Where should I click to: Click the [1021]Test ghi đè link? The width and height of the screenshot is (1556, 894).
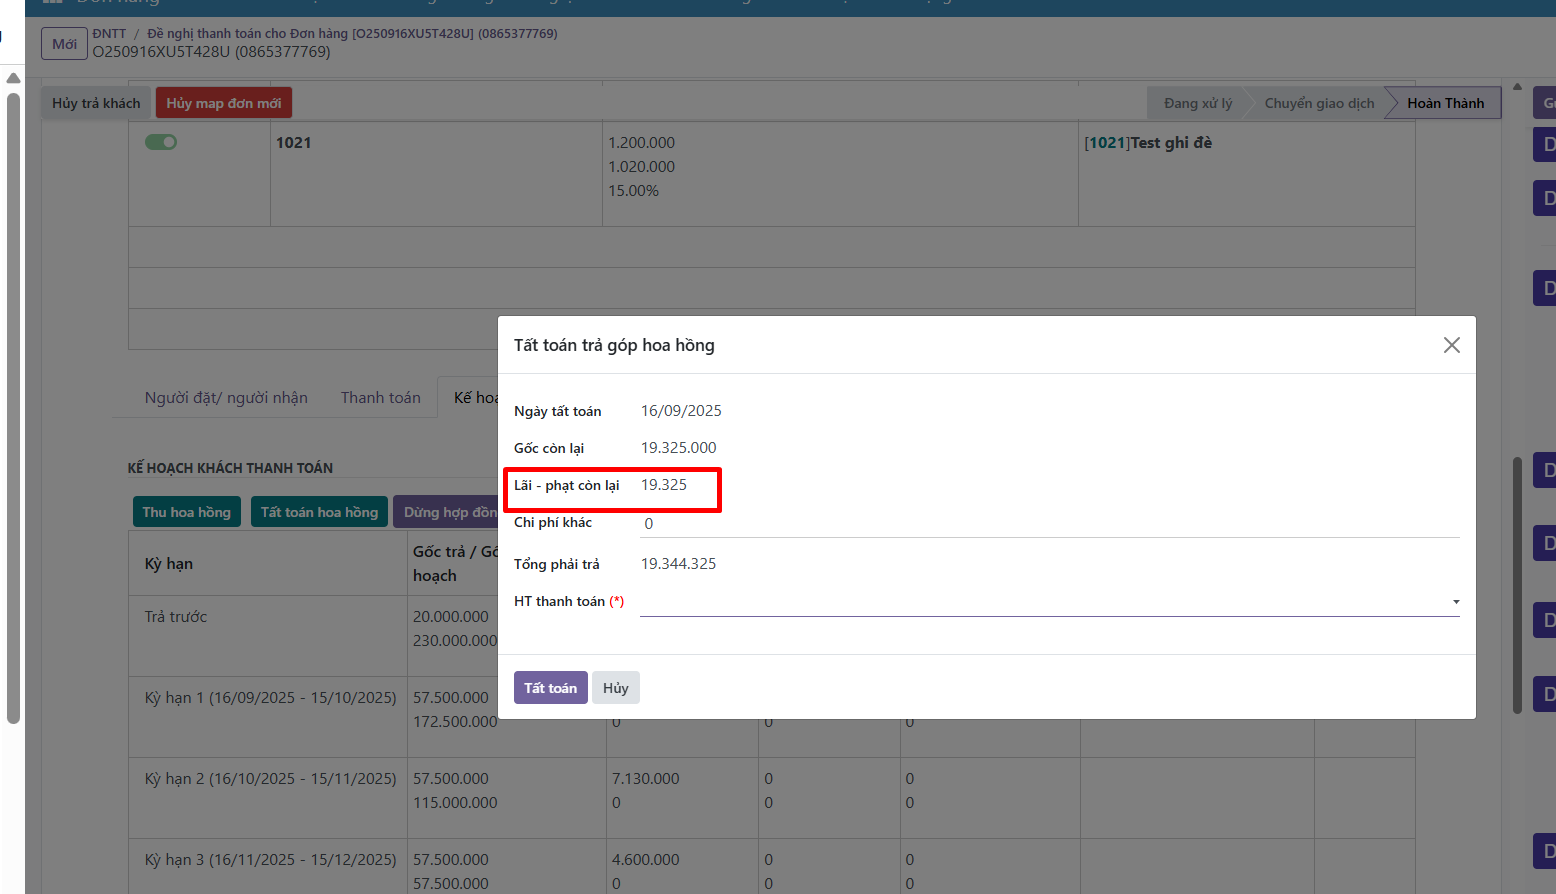(1147, 143)
